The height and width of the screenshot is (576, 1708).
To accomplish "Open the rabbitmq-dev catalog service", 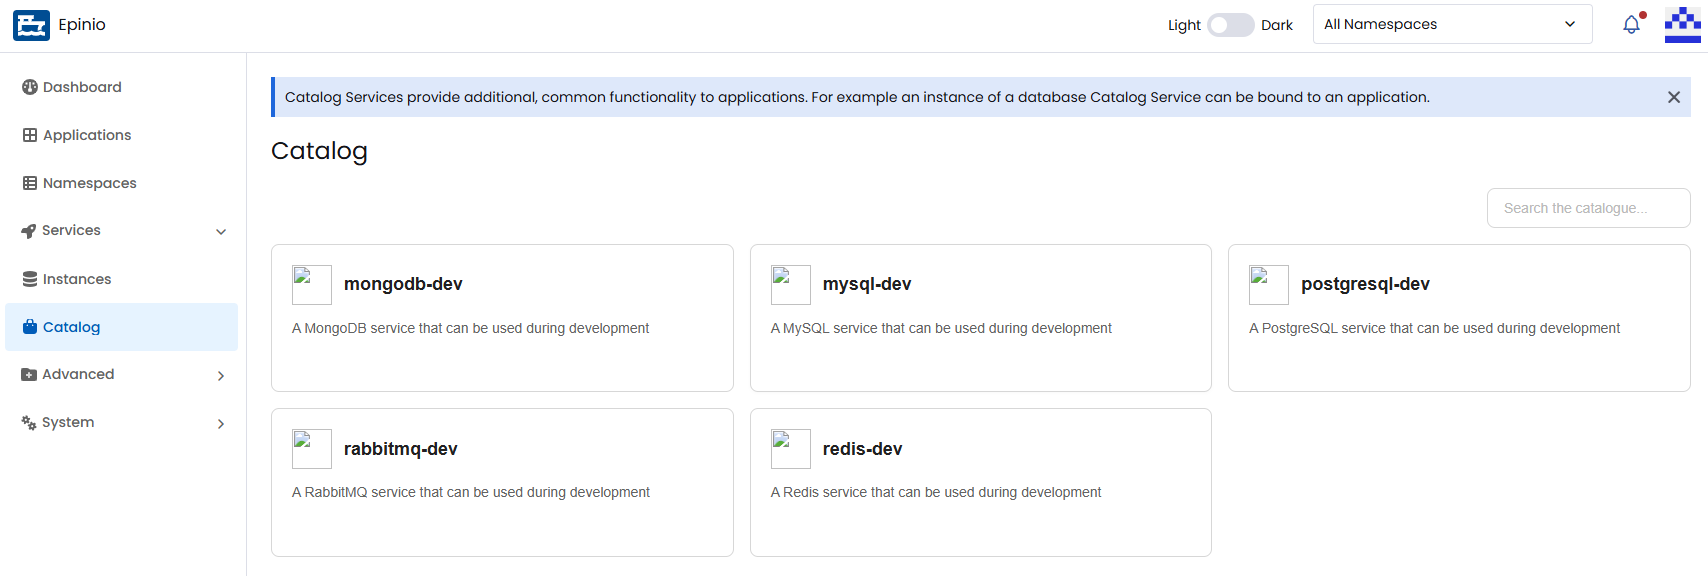I will [502, 482].
